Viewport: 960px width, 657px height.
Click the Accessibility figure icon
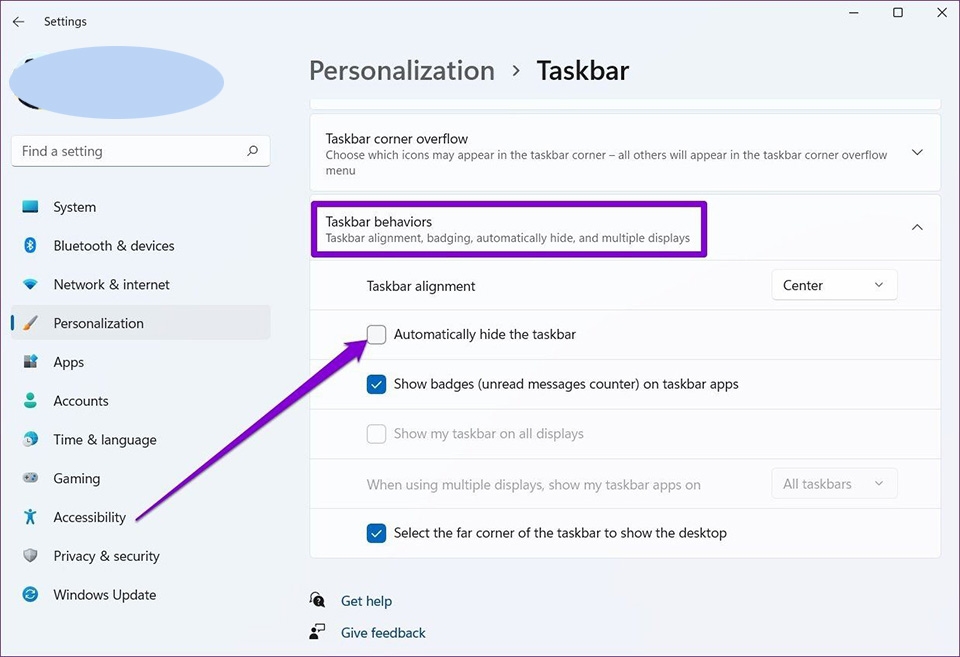(x=30, y=517)
